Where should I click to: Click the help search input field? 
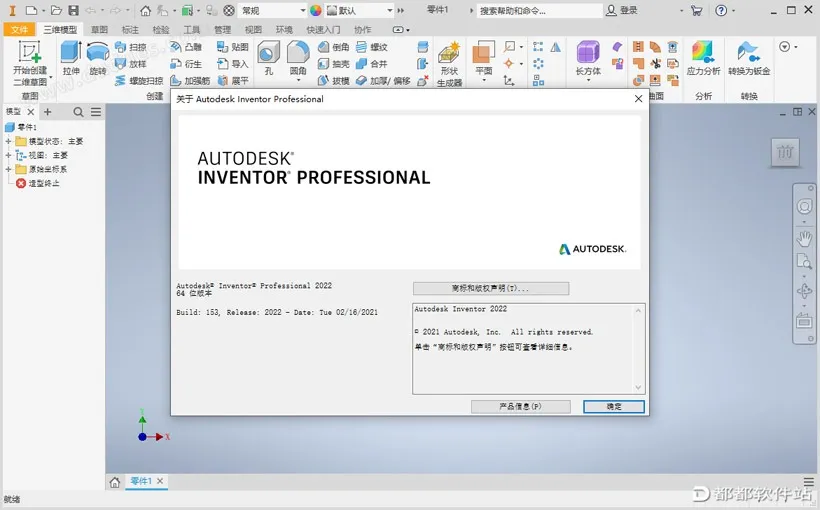click(x=538, y=10)
